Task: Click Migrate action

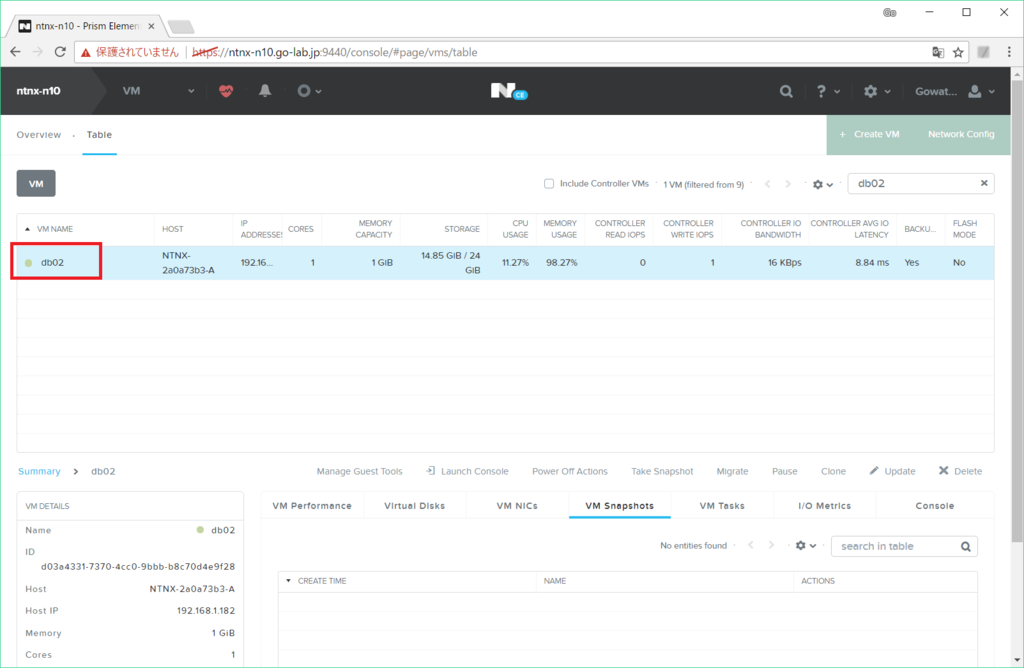Action: click(x=732, y=471)
